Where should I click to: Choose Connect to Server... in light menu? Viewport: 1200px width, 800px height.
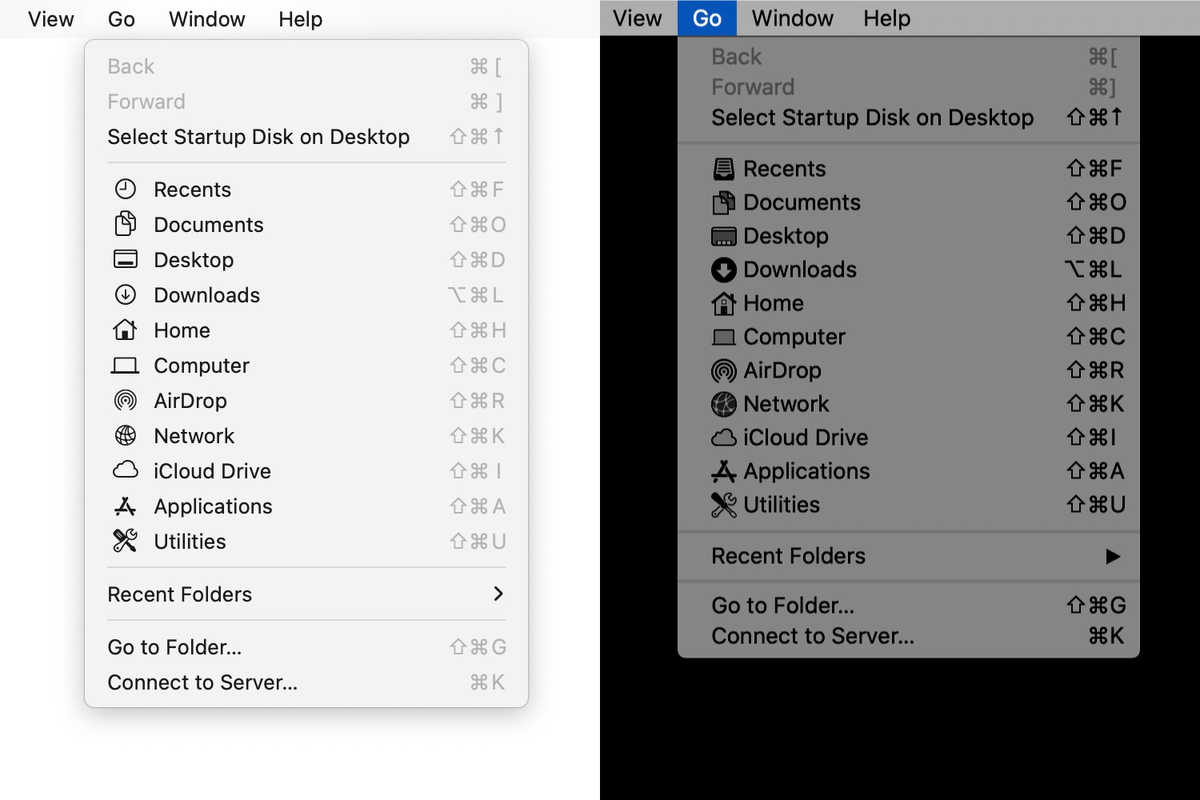(x=306, y=682)
